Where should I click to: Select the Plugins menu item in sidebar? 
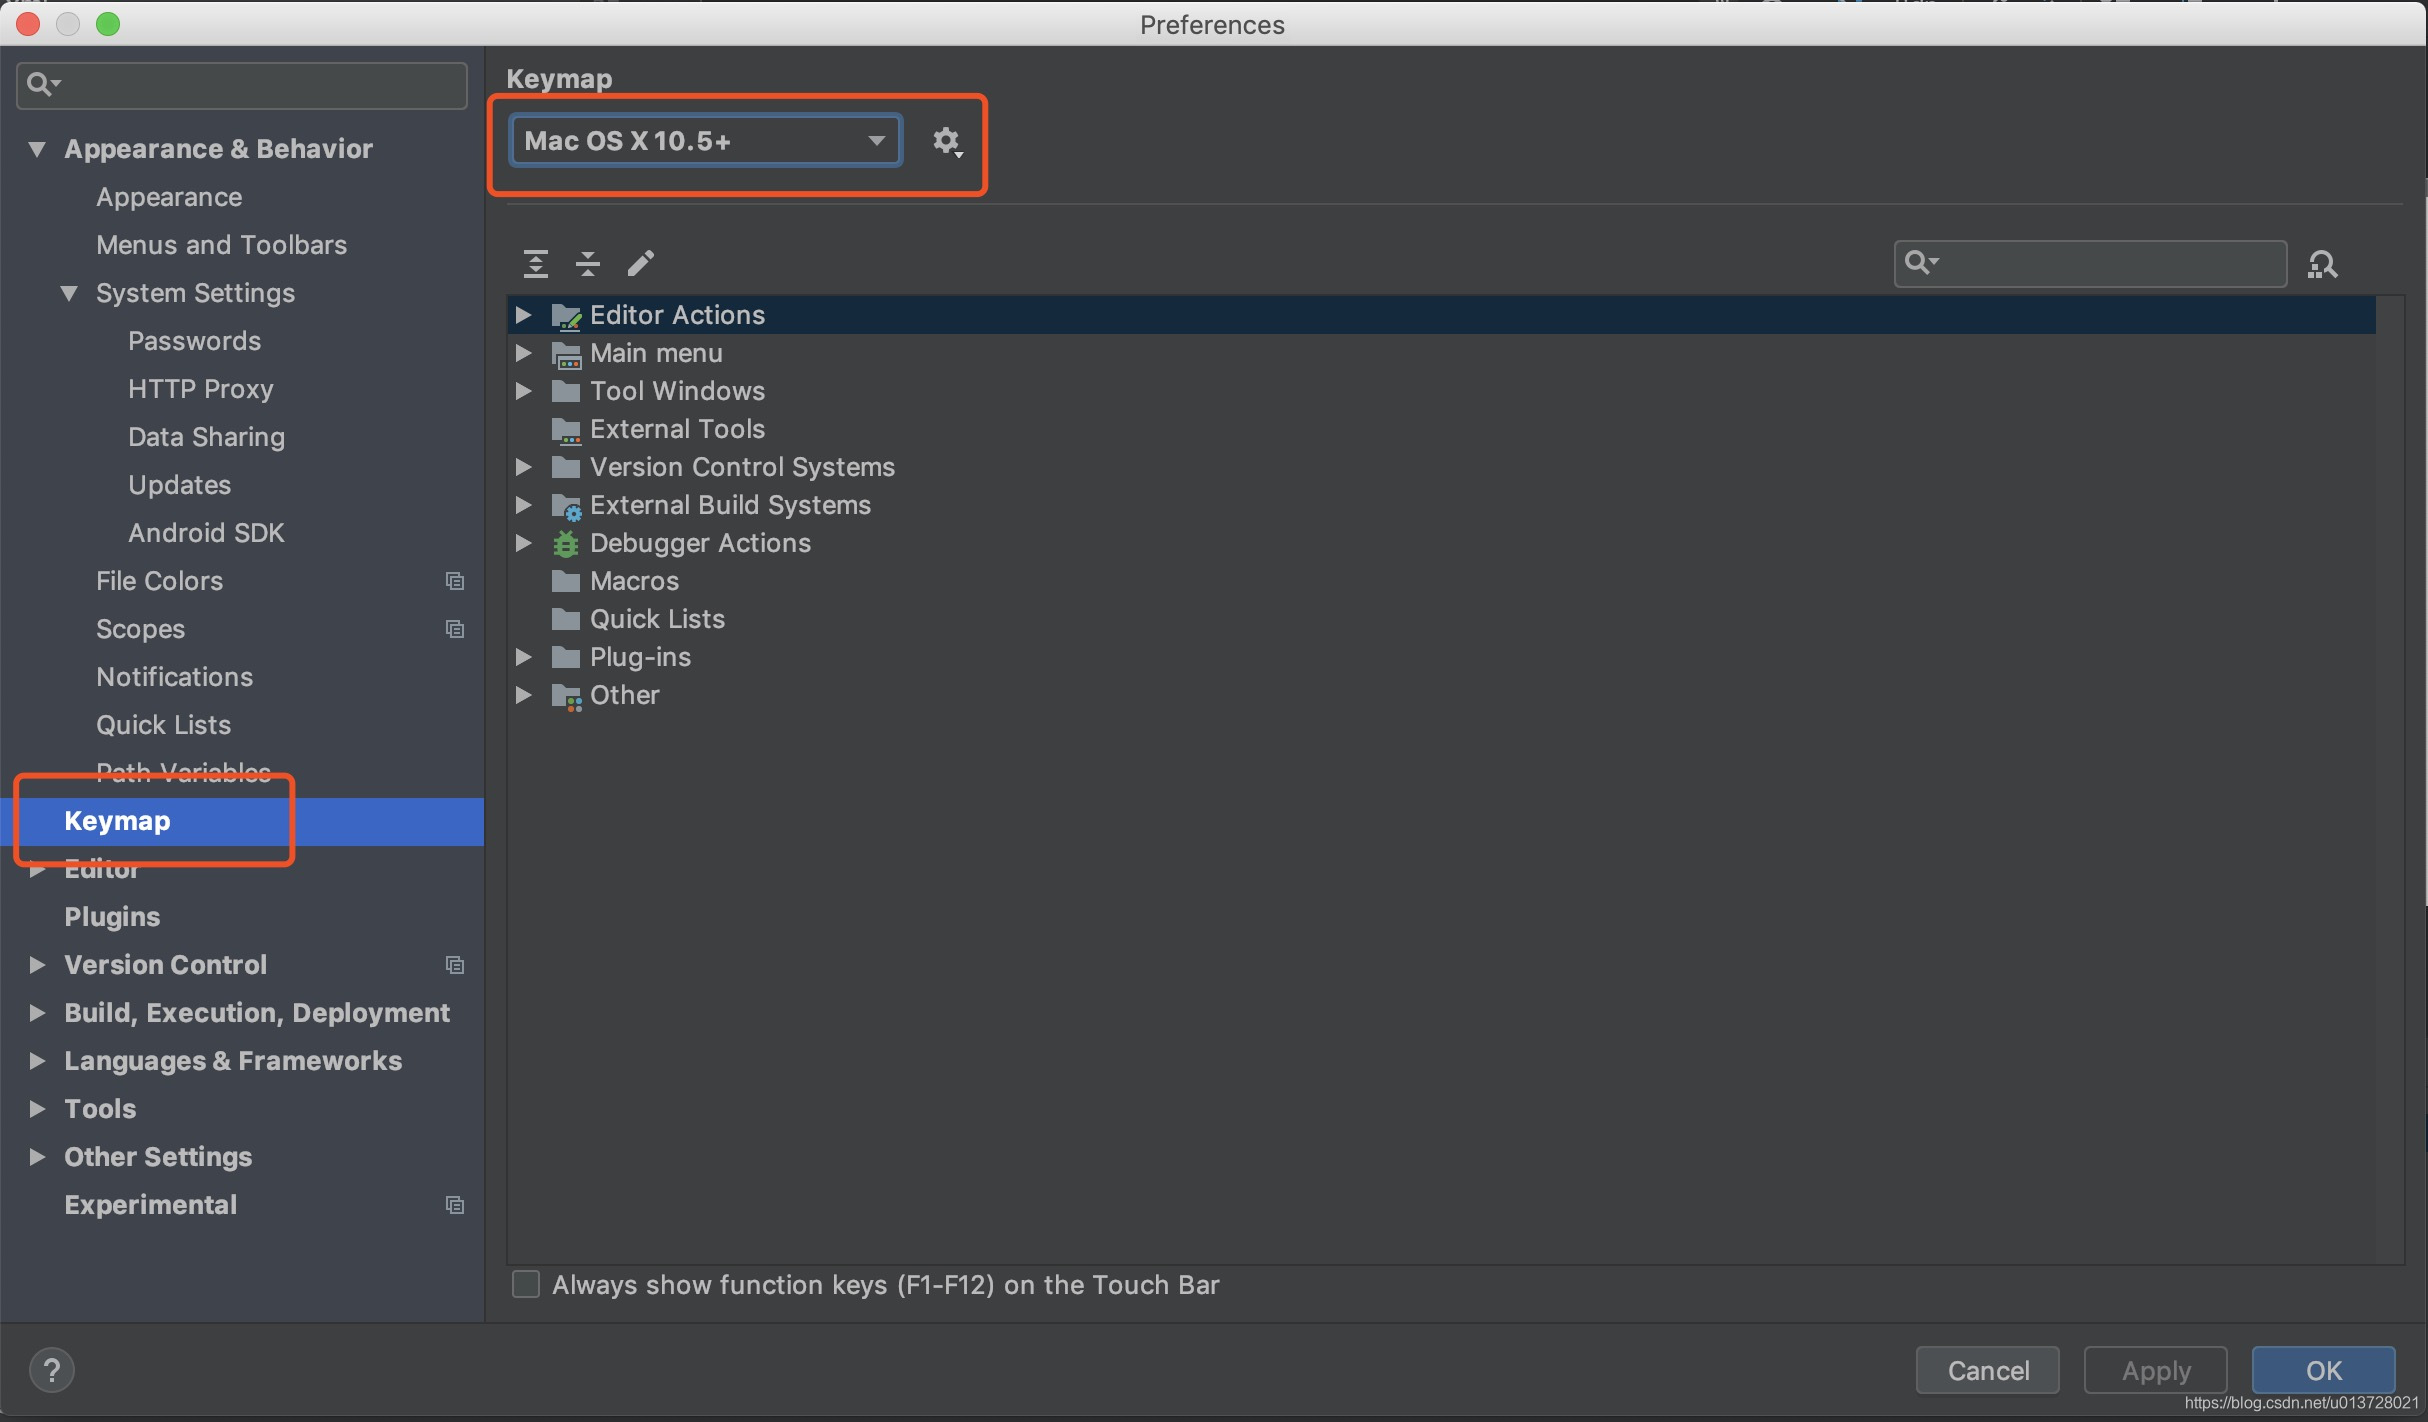click(110, 916)
